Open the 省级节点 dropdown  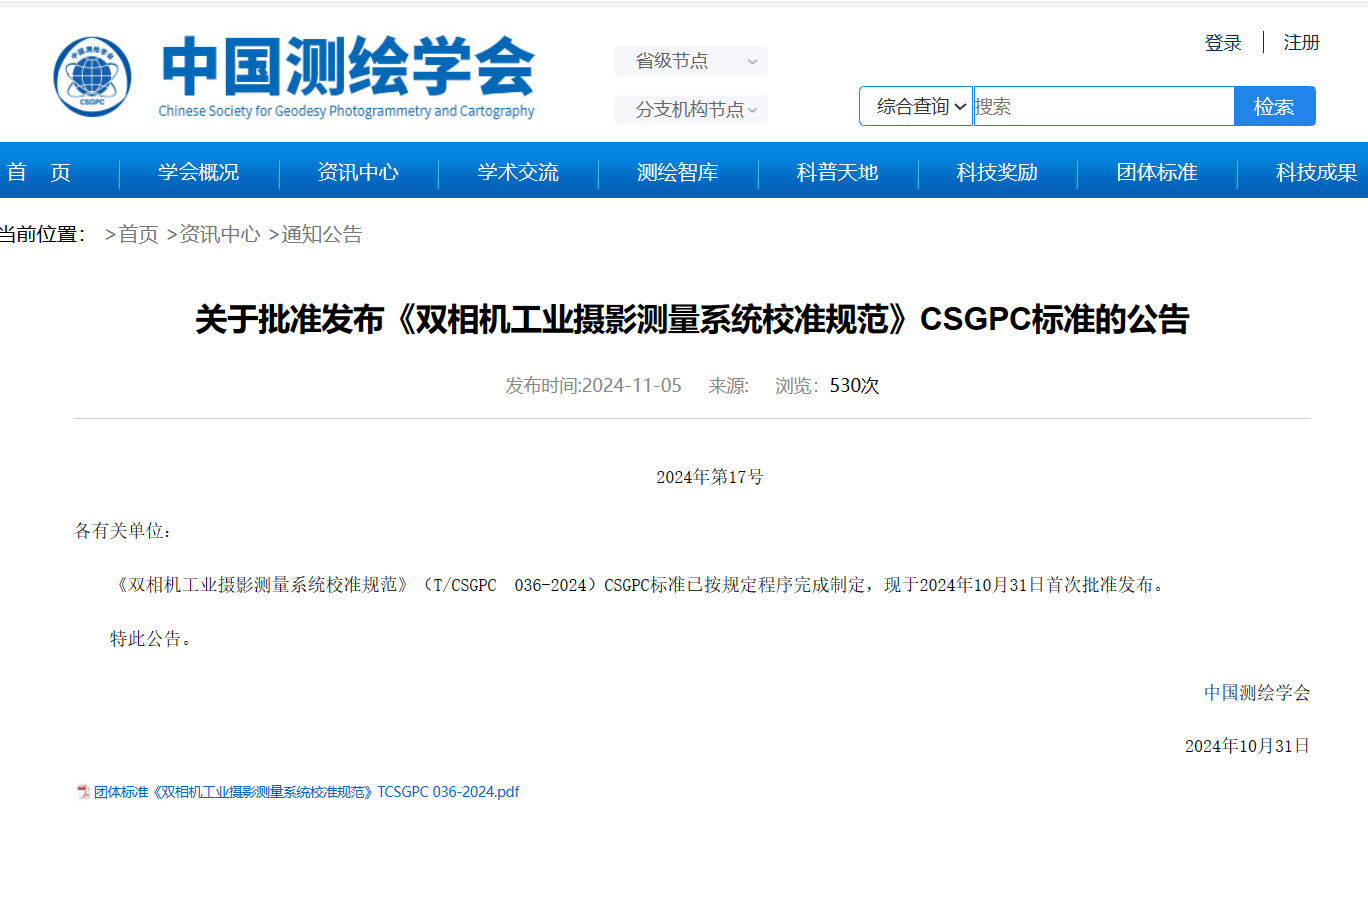(x=691, y=61)
